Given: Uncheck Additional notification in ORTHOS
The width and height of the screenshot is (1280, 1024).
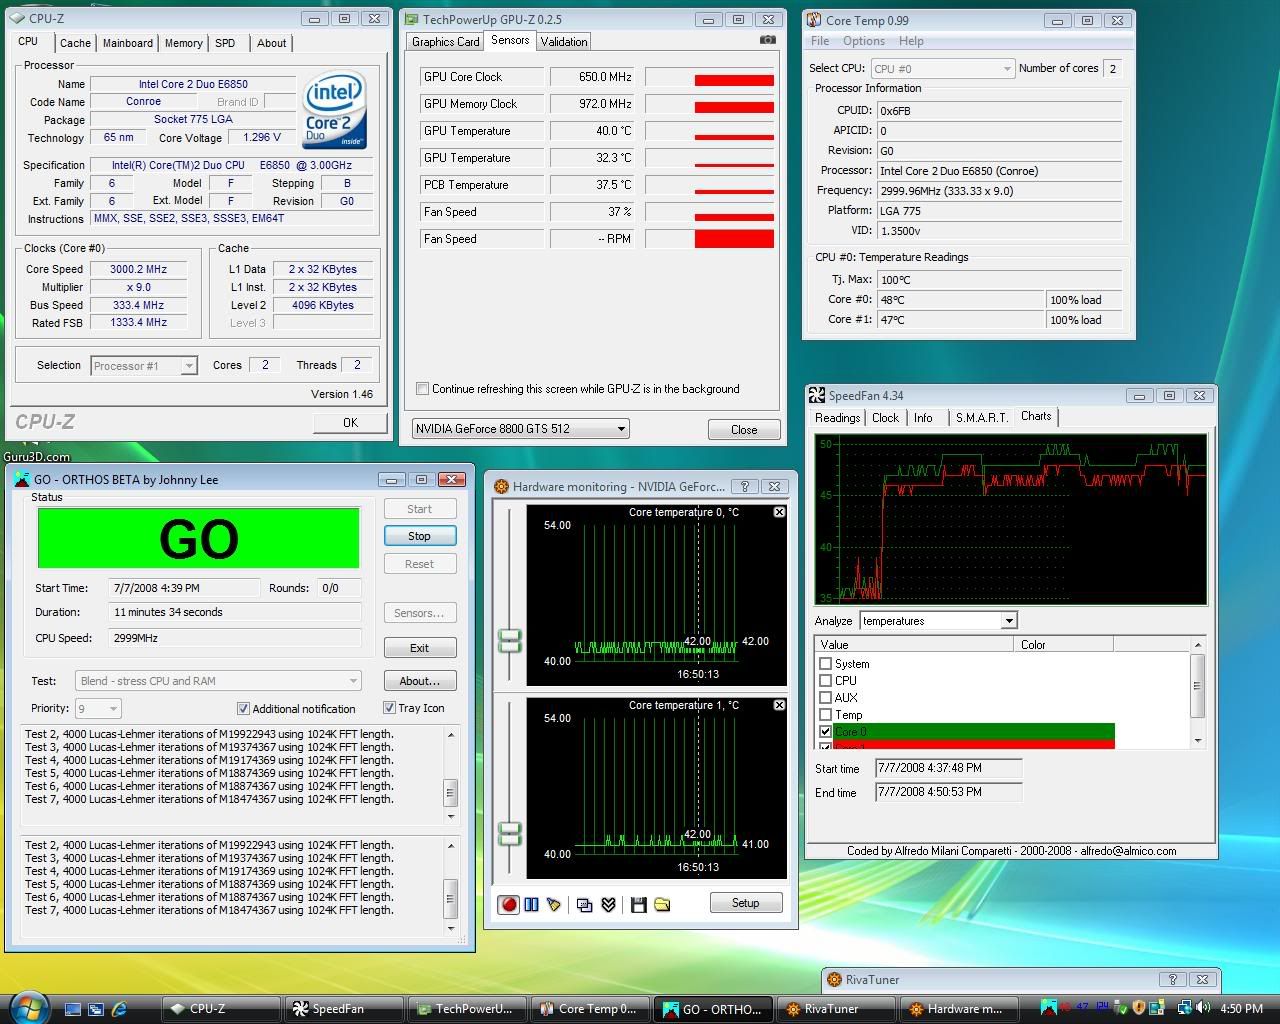Looking at the screenshot, I should pos(243,709).
